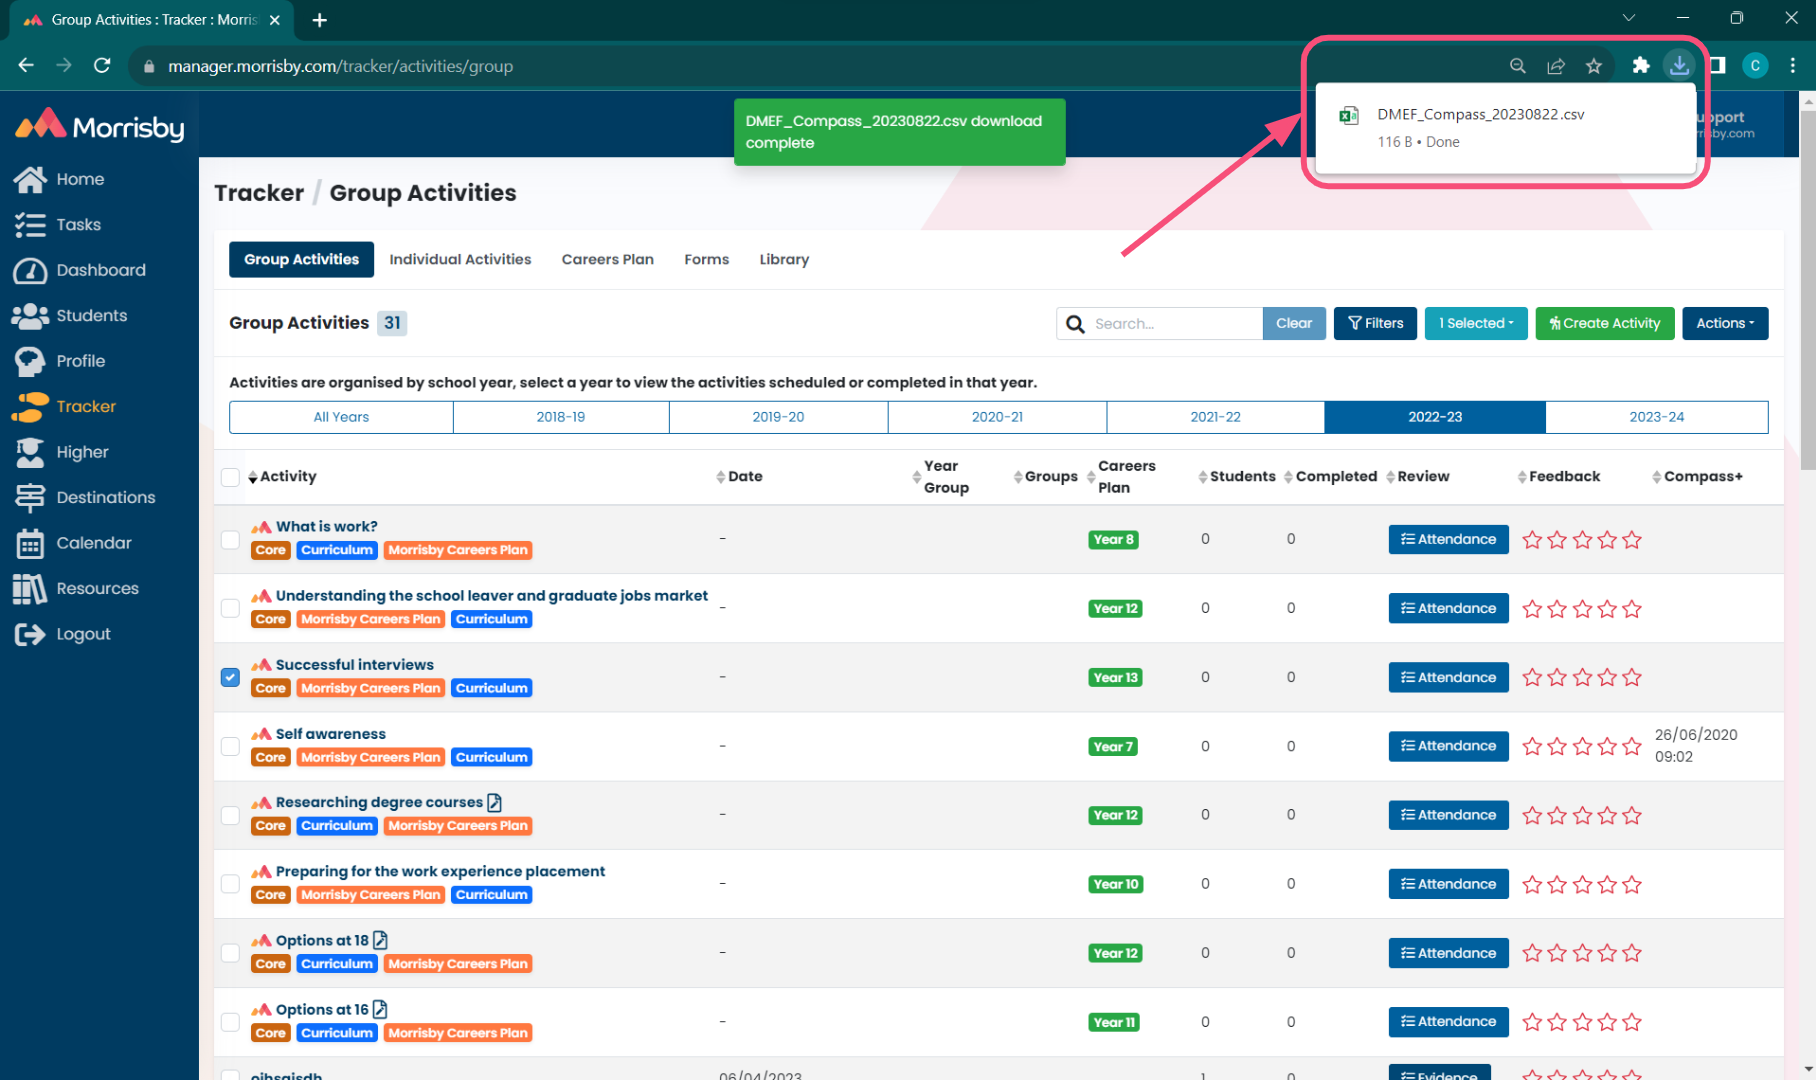The width and height of the screenshot is (1816, 1080).
Task: Open the Chrome three-dot menu
Action: pyautogui.click(x=1793, y=66)
